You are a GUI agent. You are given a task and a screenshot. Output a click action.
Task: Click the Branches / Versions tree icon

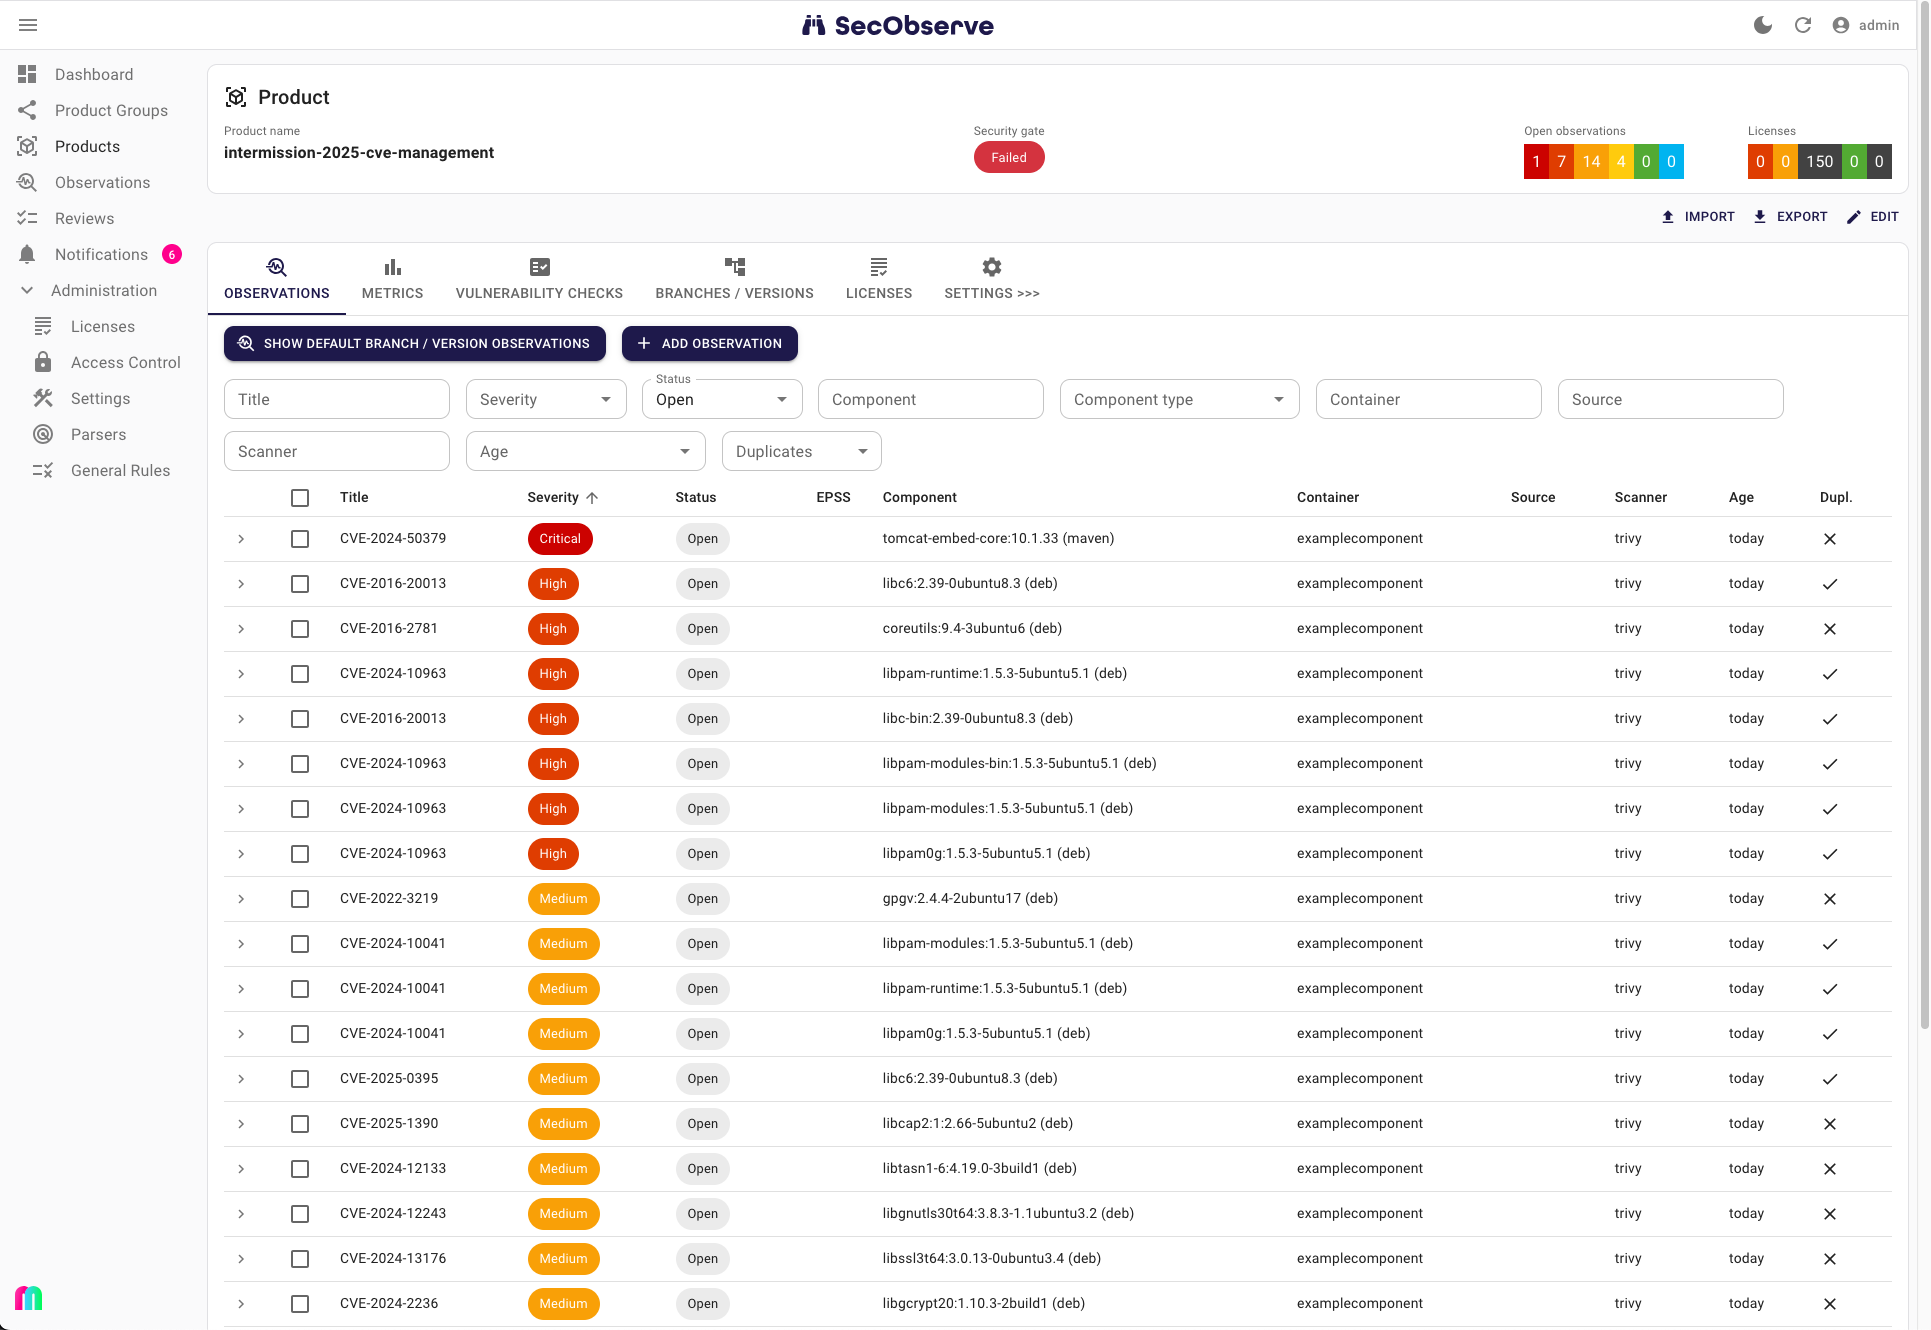pos(735,267)
